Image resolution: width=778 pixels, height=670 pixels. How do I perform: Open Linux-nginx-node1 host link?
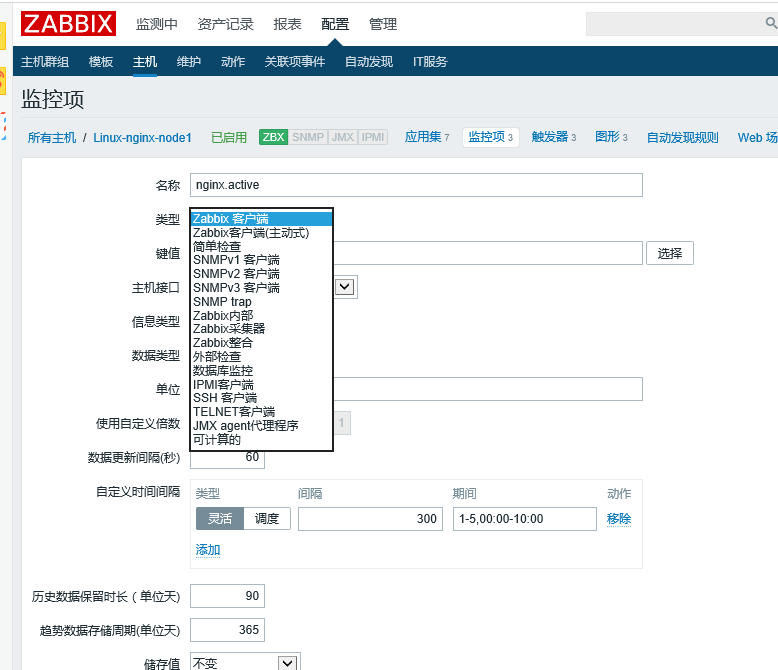click(x=142, y=137)
